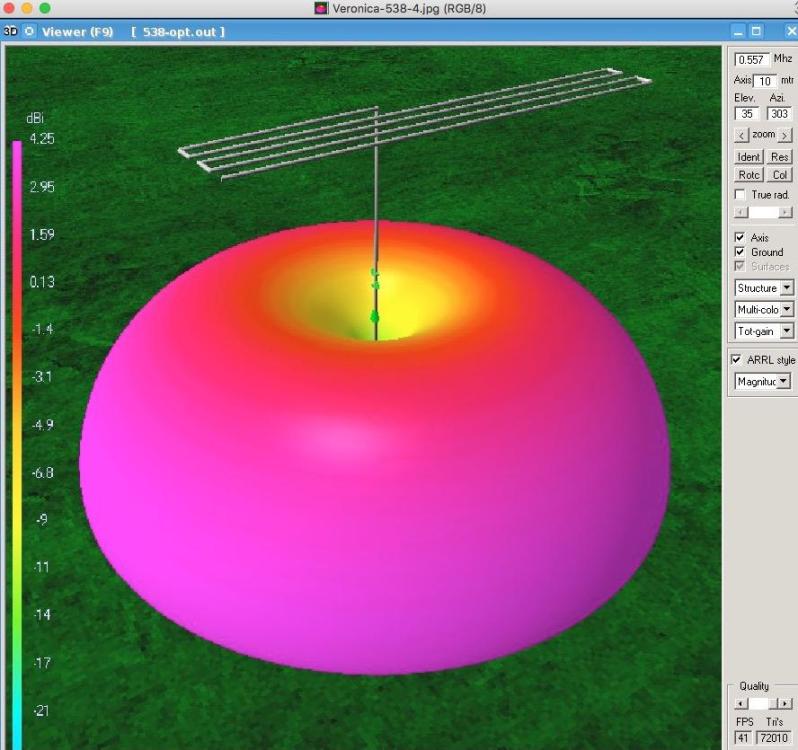Viewport: 798px width, 750px height.
Task: Click the yellow macOS minimize button
Action: pos(26,8)
